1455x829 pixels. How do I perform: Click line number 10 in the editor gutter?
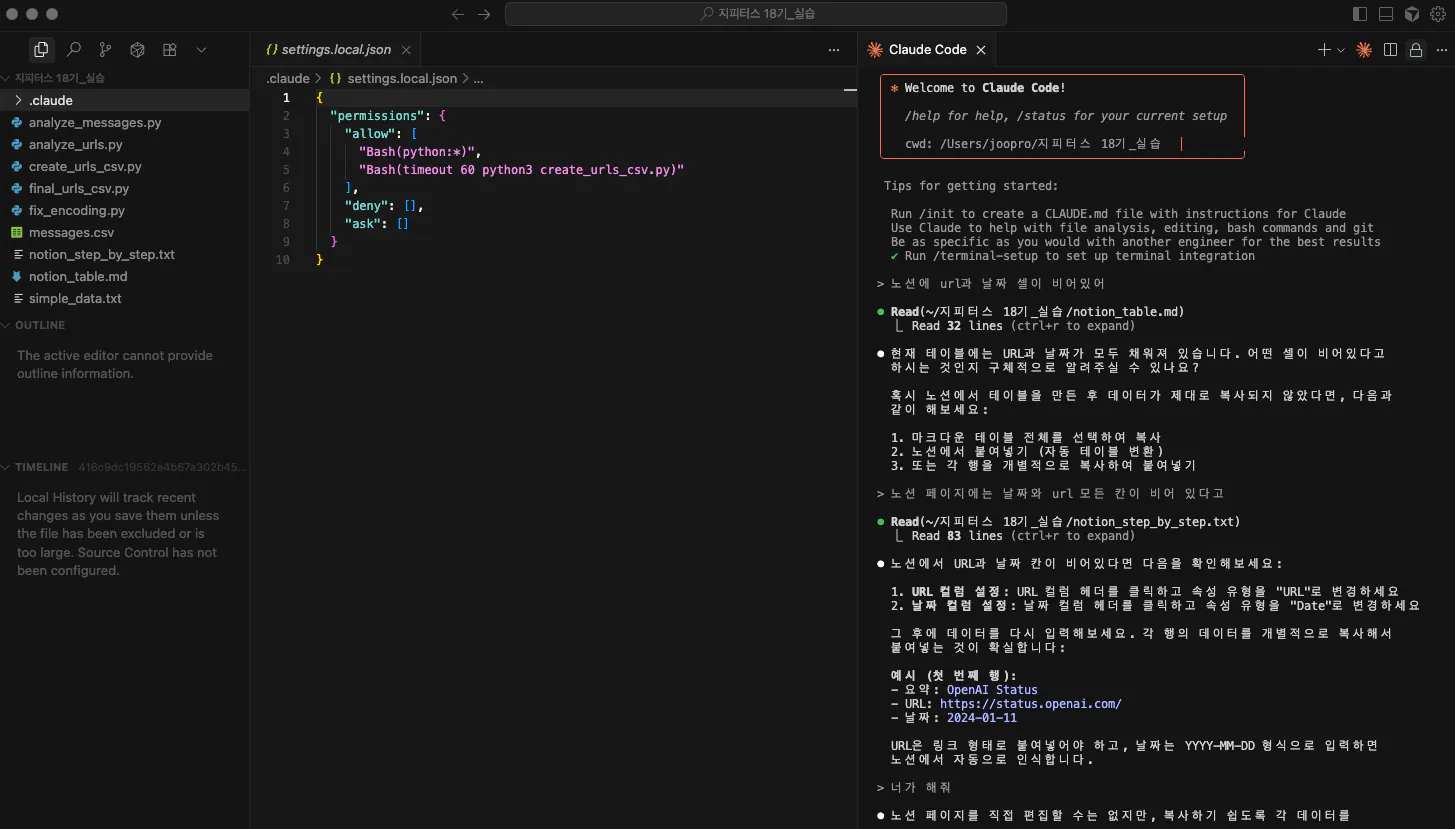(x=283, y=260)
